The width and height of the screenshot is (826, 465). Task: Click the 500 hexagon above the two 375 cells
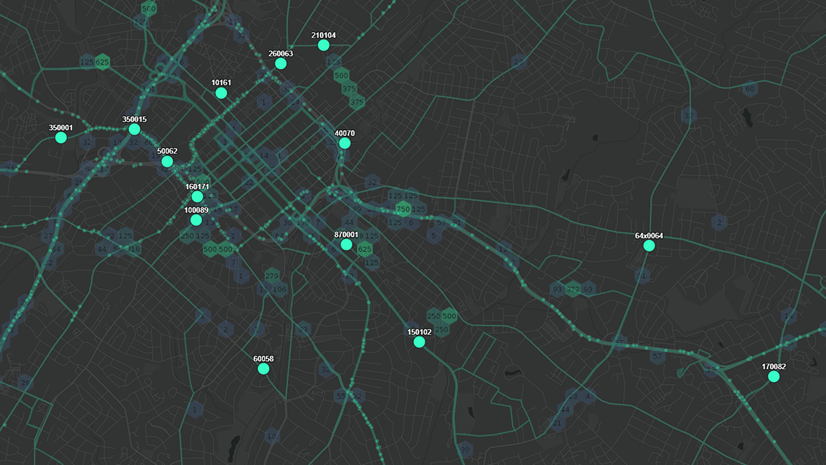(x=341, y=75)
